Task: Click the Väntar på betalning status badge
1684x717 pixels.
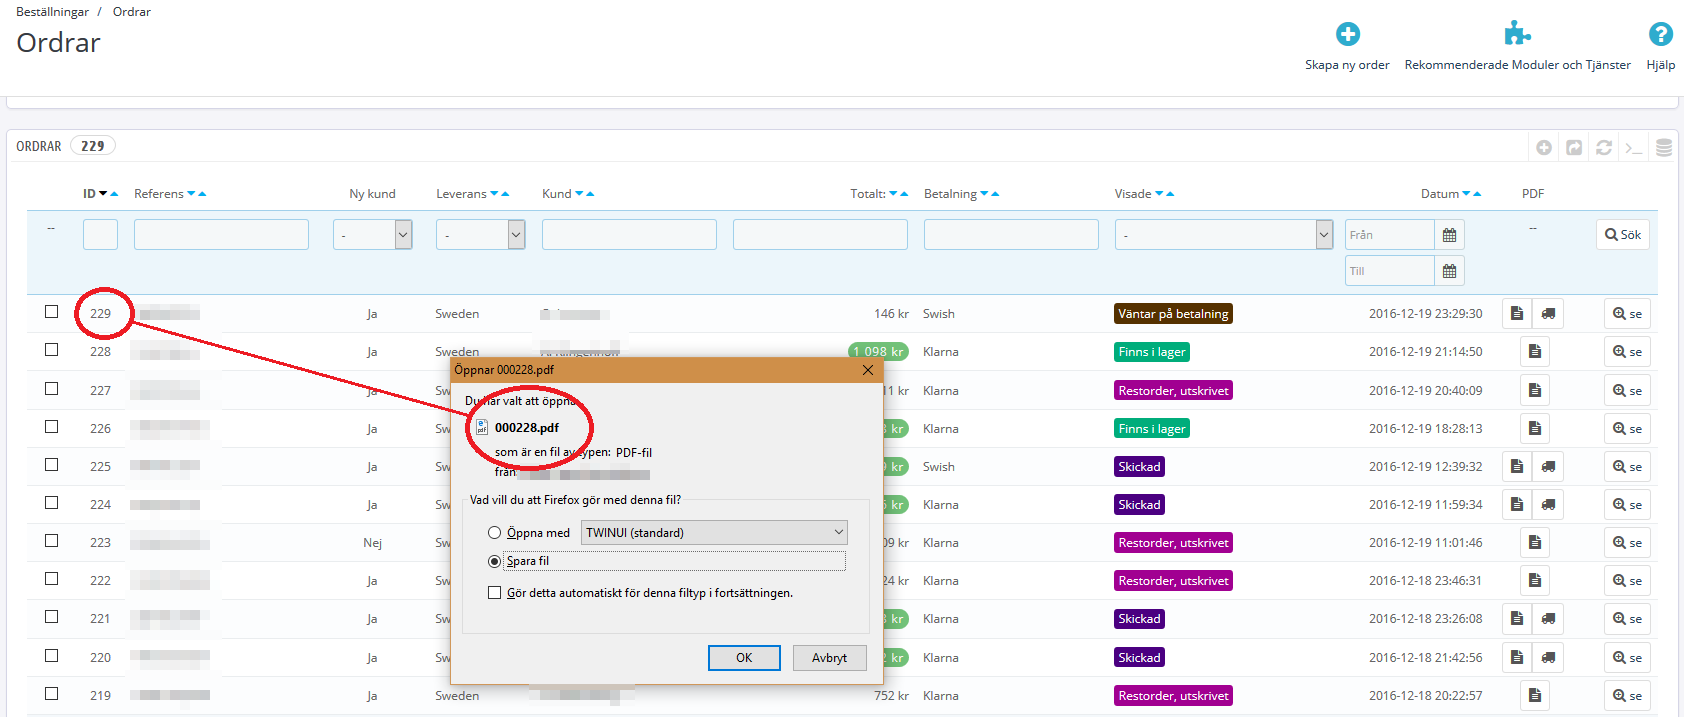Action: coord(1173,314)
